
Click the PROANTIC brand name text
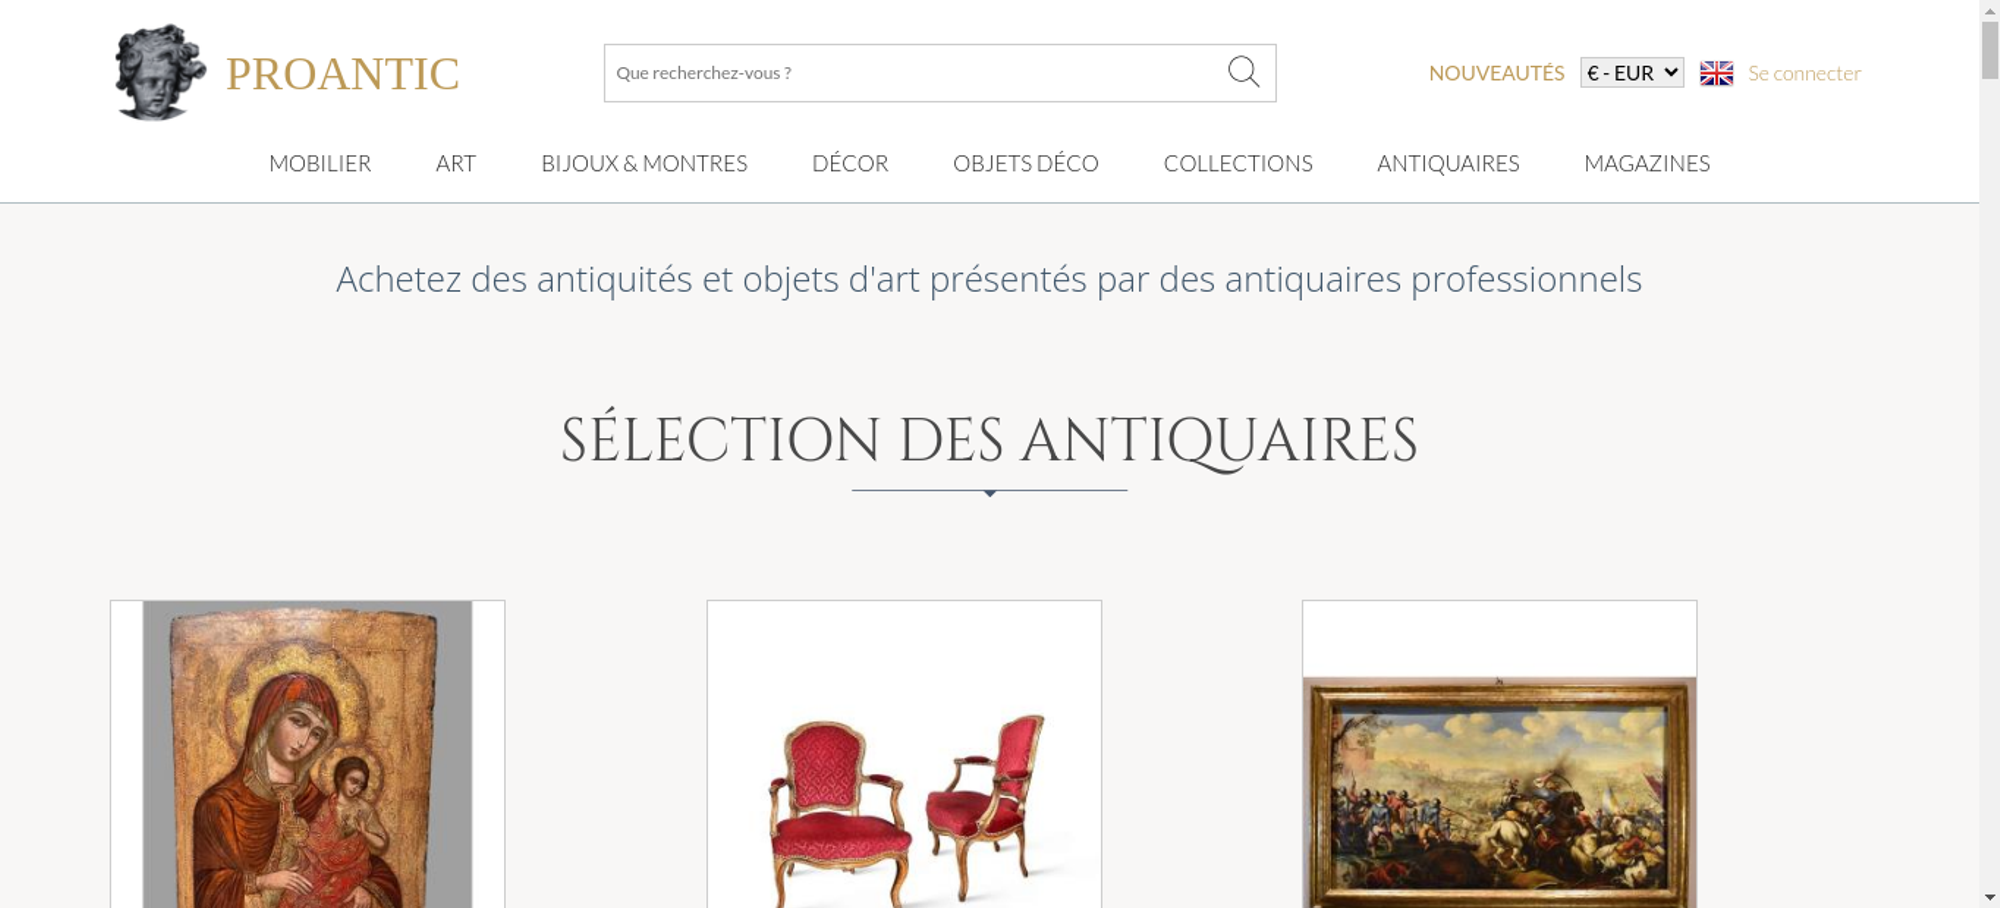pos(342,74)
